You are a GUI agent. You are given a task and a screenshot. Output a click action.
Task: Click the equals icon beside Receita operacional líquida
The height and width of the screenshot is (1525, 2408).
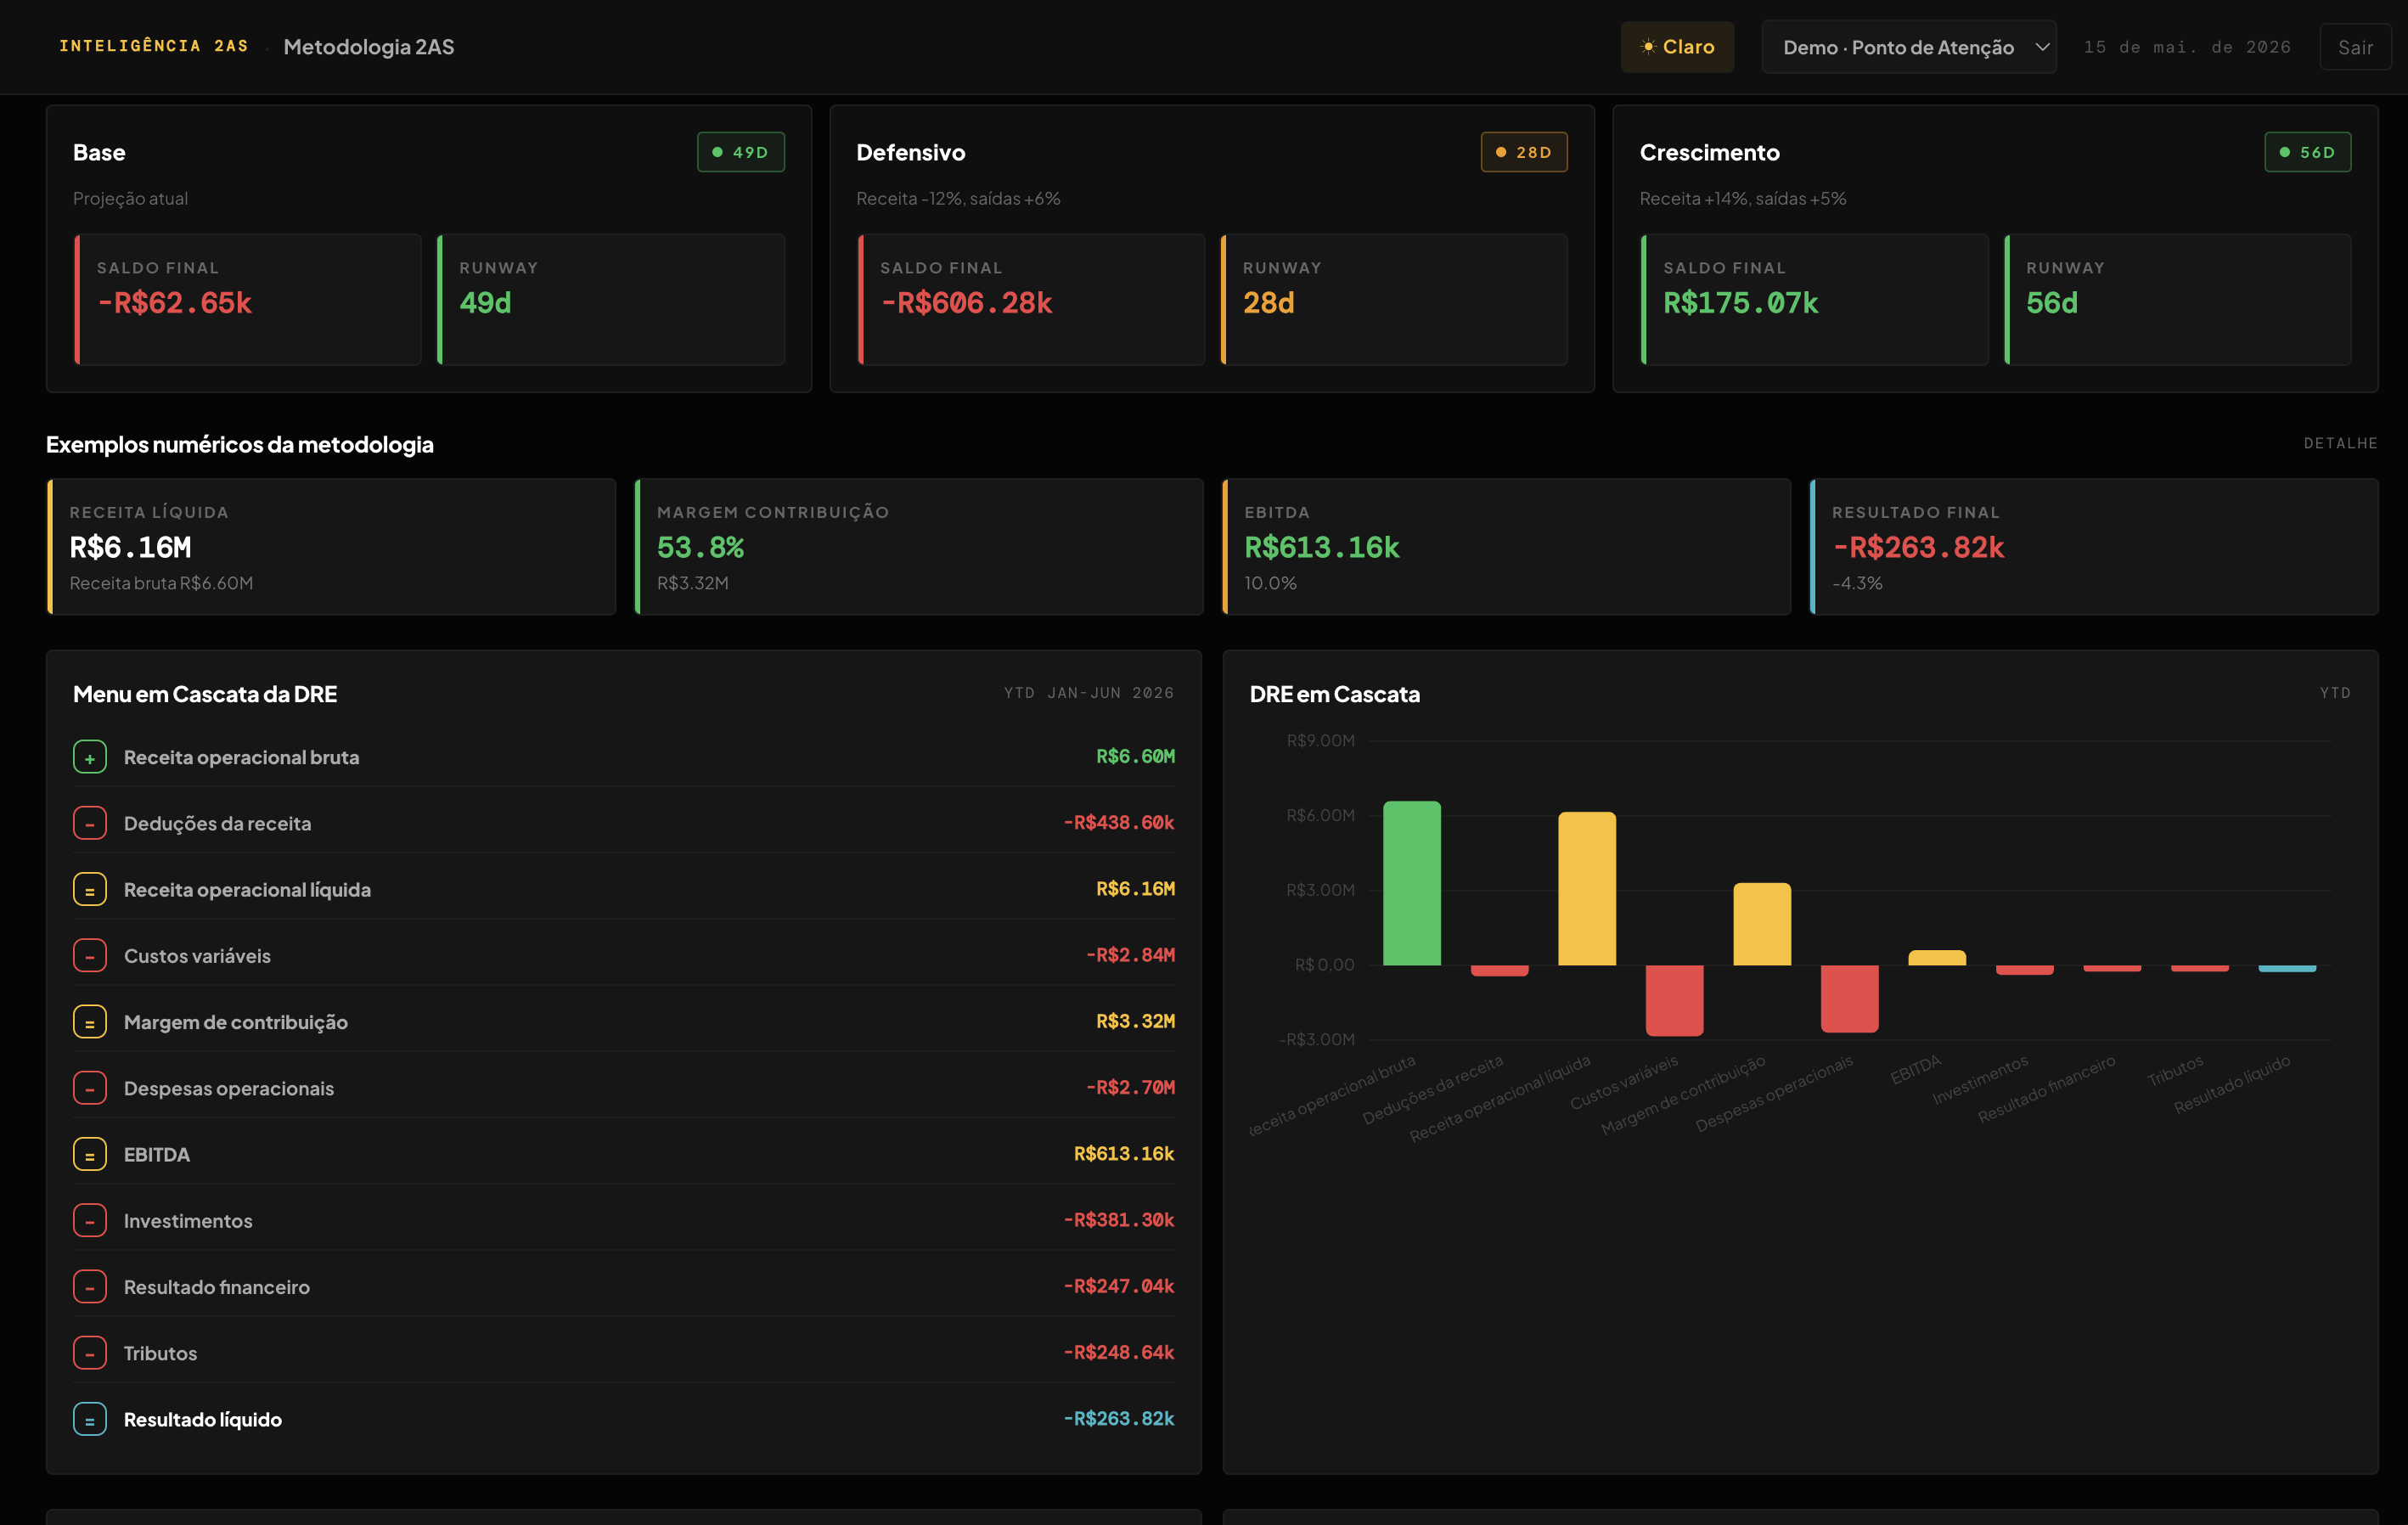(90, 889)
